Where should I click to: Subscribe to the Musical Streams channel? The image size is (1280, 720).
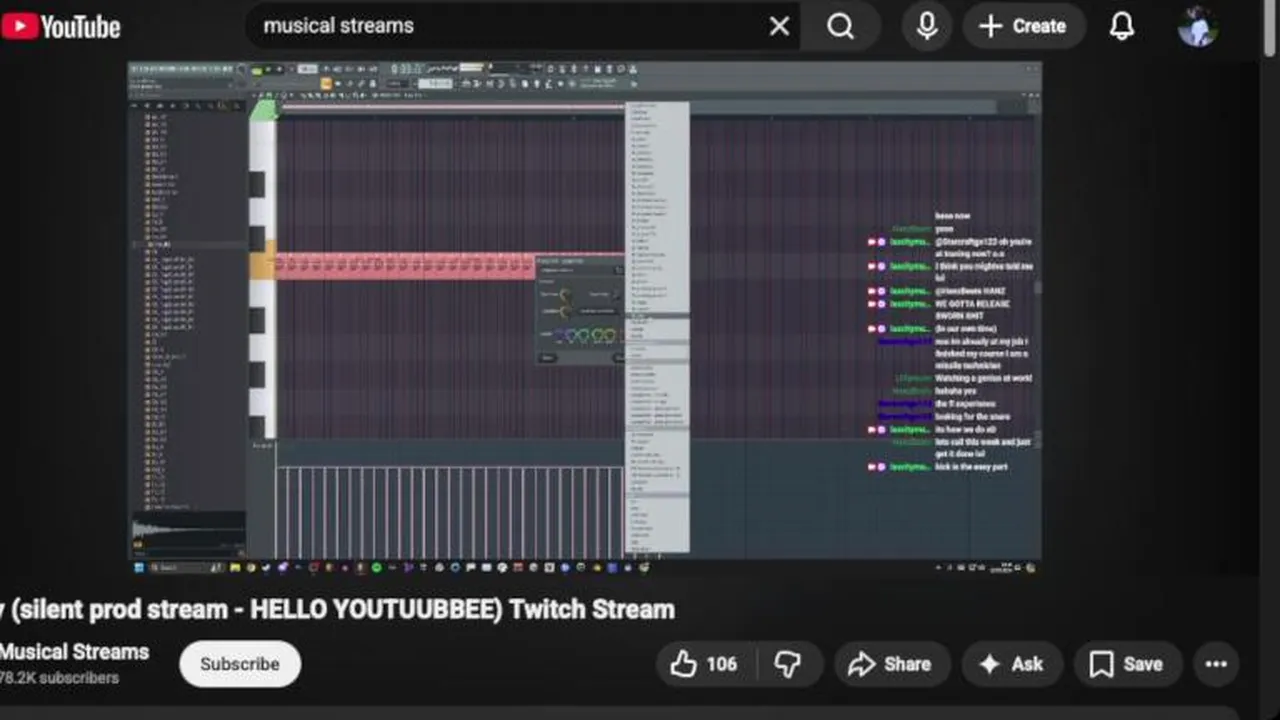point(240,664)
